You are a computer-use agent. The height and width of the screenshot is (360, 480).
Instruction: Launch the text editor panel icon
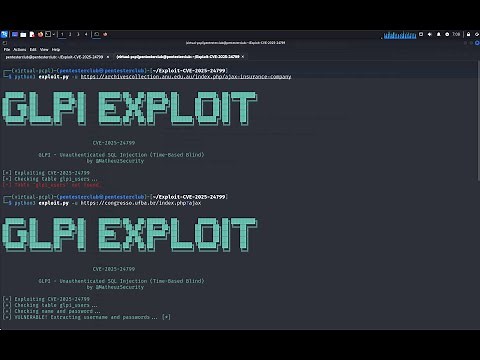32,34
